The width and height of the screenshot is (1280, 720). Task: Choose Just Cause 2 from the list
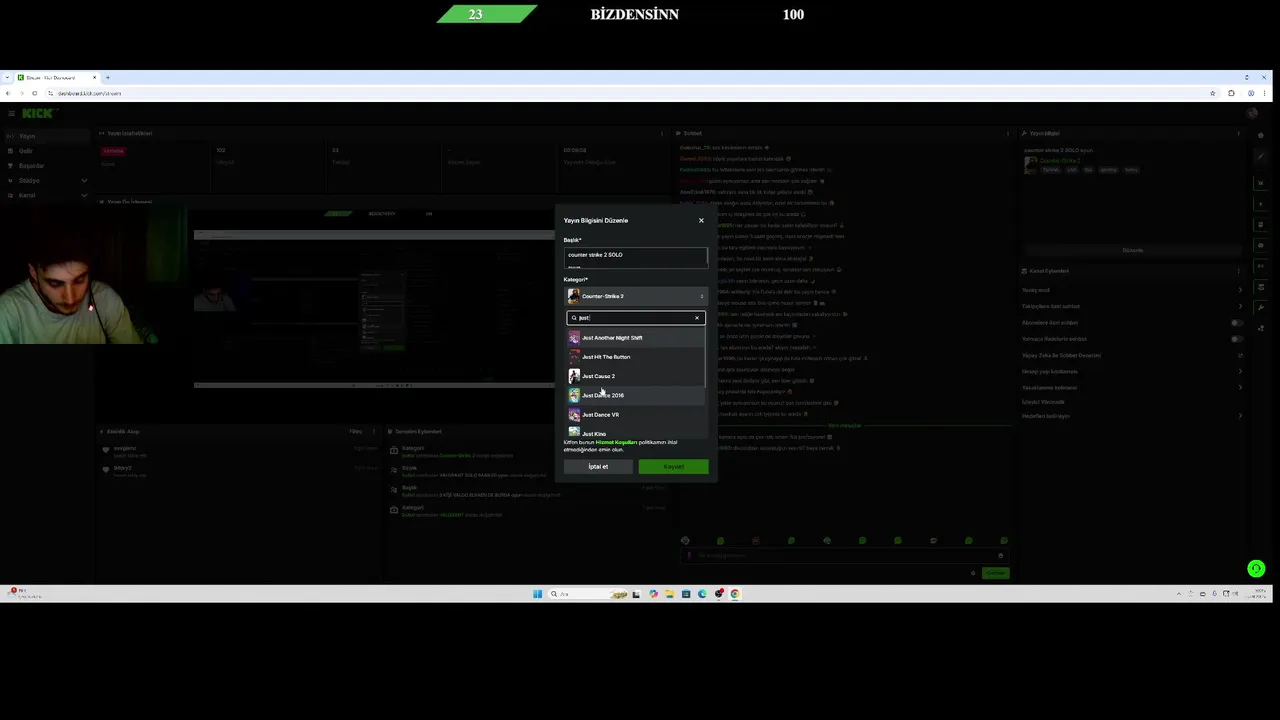(634, 376)
